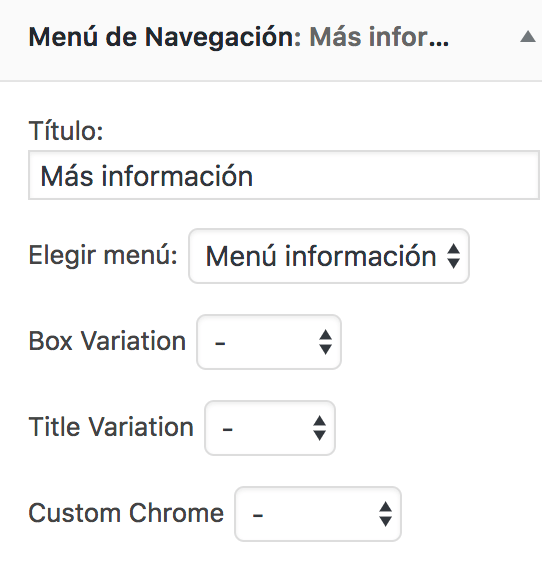Viewport: 542px width, 576px height.
Task: Click the Custom Chrome select arrows
Action: click(385, 514)
